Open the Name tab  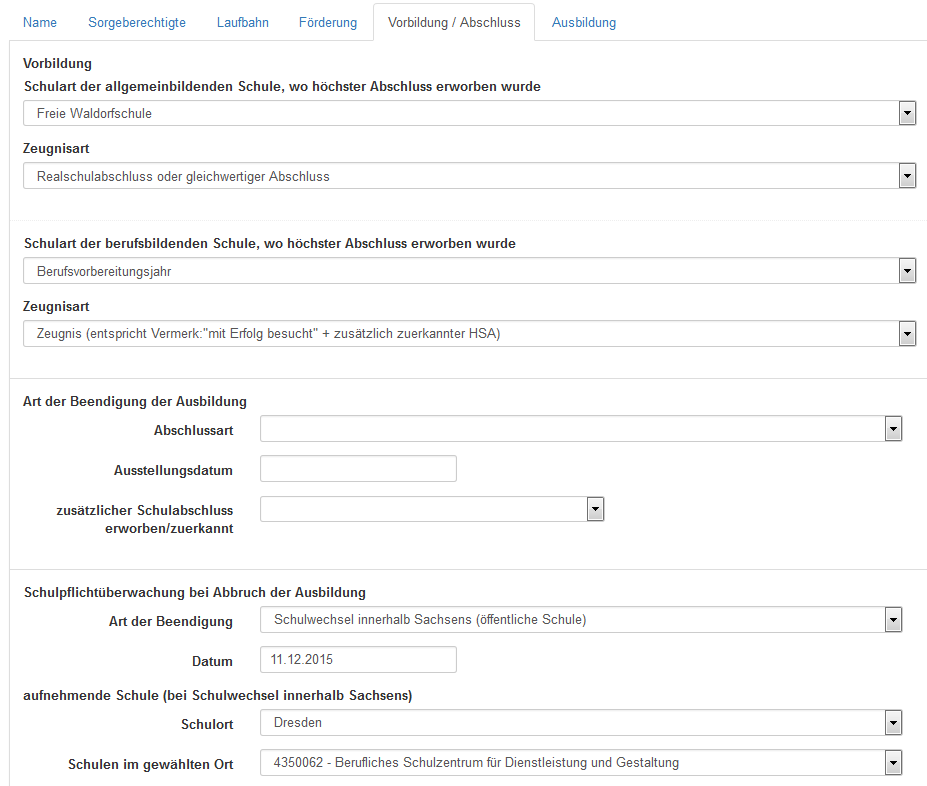[x=40, y=22]
